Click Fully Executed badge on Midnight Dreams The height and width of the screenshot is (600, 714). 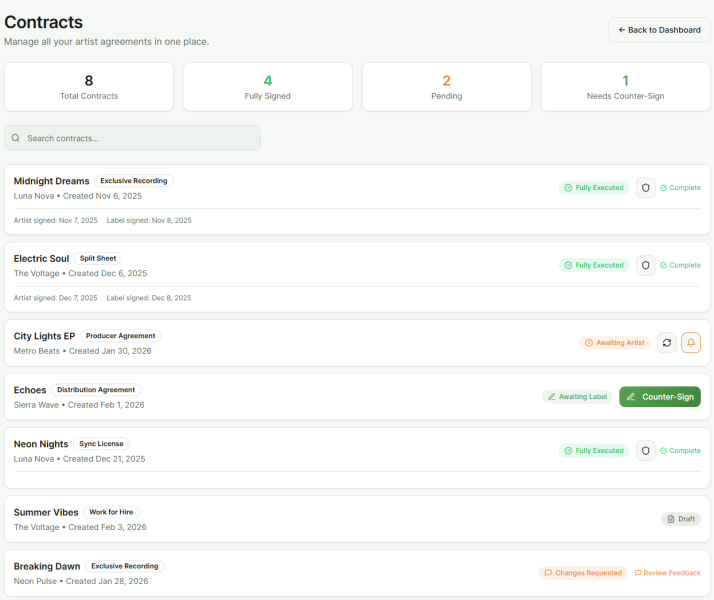593,187
